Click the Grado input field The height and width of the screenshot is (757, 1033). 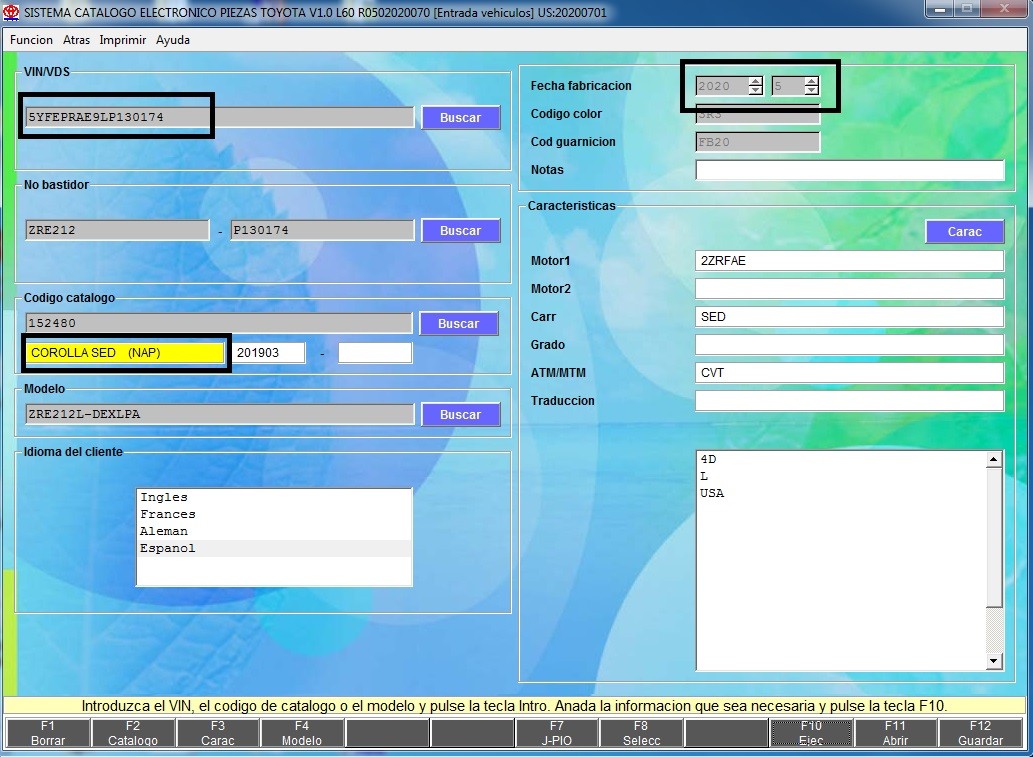tap(849, 345)
